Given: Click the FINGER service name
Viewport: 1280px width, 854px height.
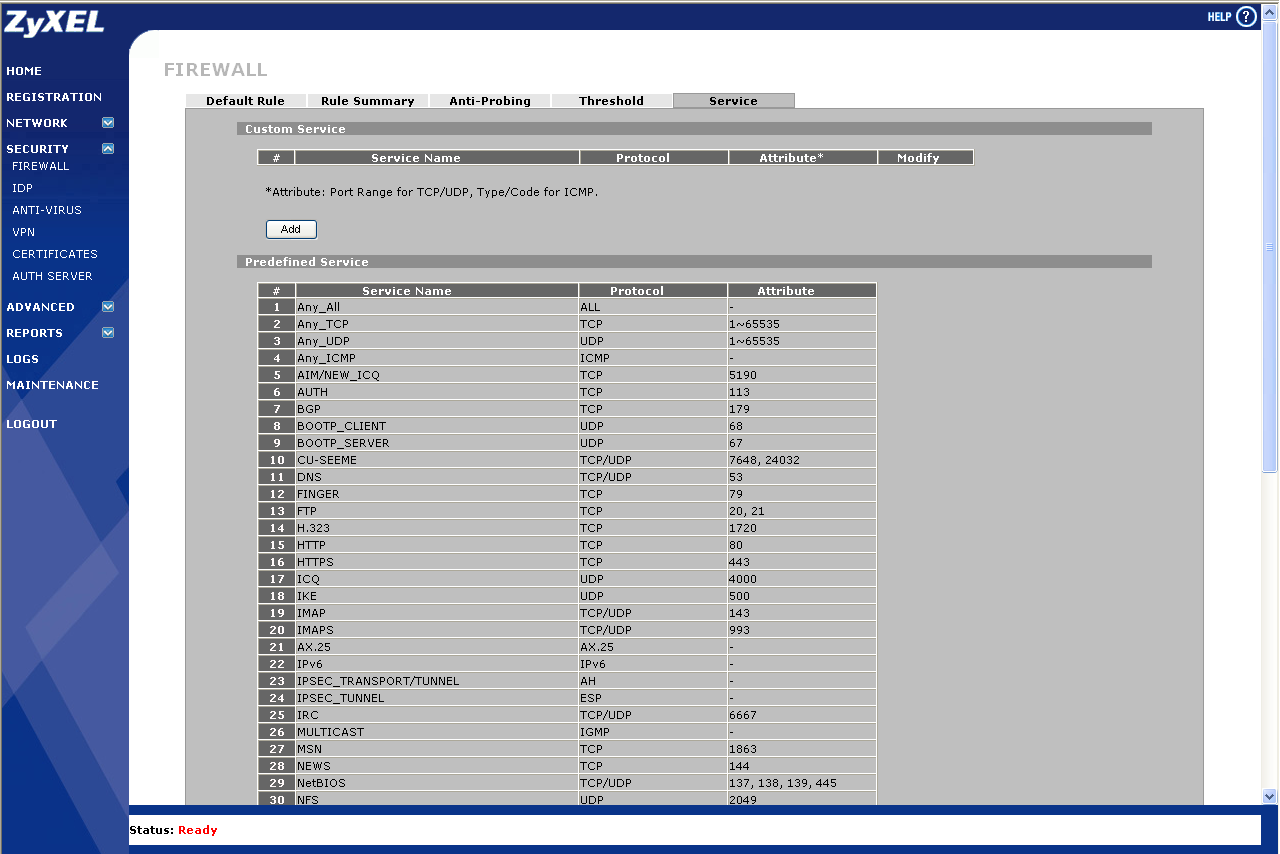Looking at the screenshot, I should (x=318, y=494).
